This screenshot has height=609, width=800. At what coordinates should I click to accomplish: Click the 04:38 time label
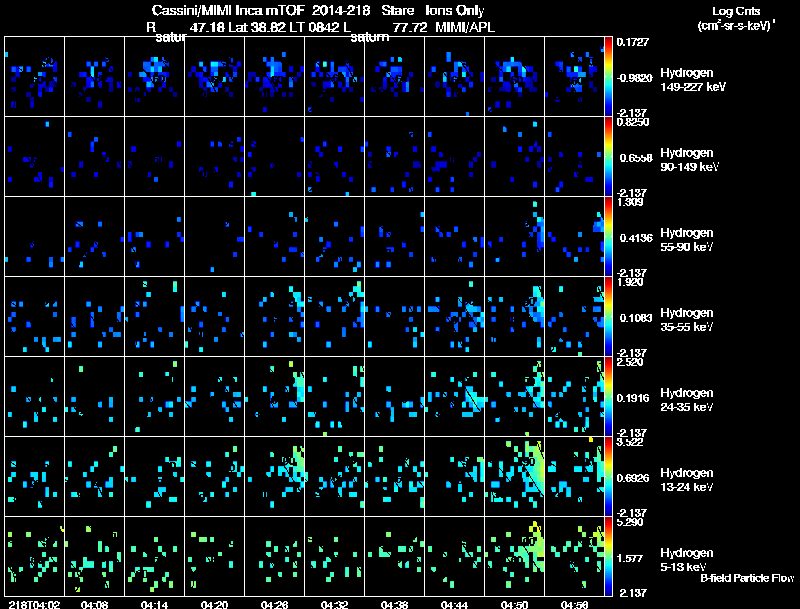pyautogui.click(x=394, y=604)
